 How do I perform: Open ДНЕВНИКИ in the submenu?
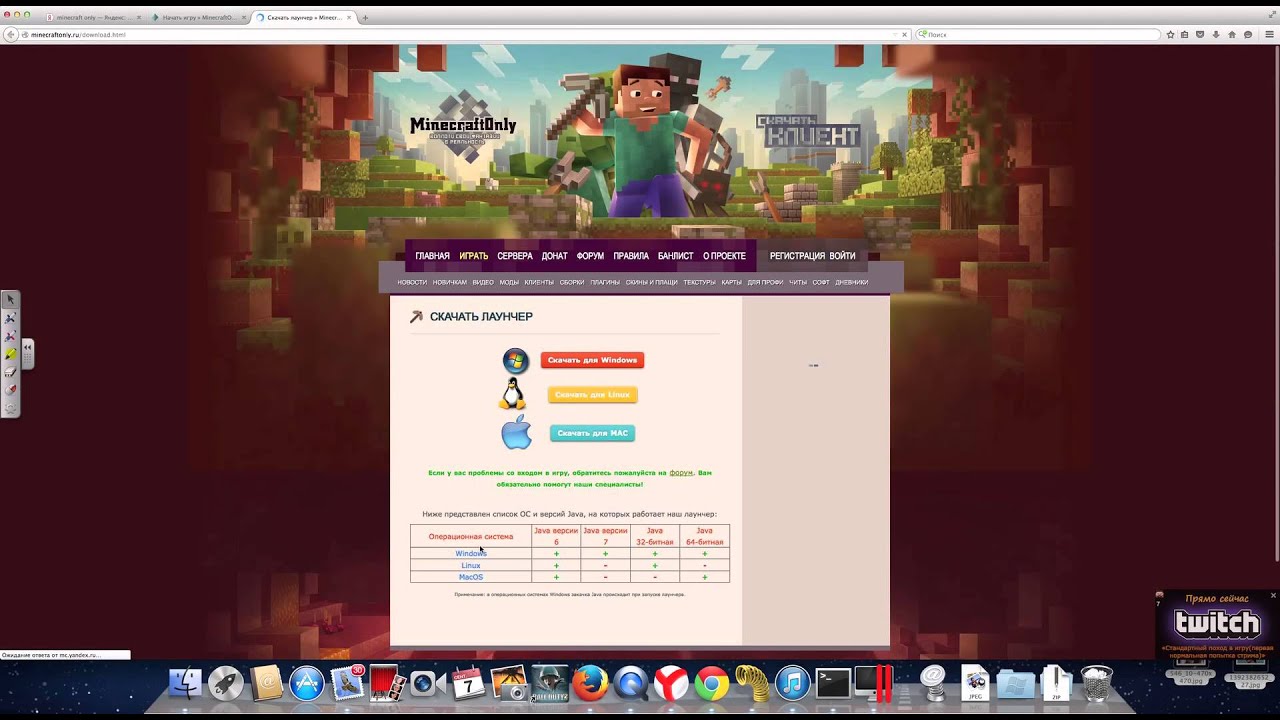852,283
